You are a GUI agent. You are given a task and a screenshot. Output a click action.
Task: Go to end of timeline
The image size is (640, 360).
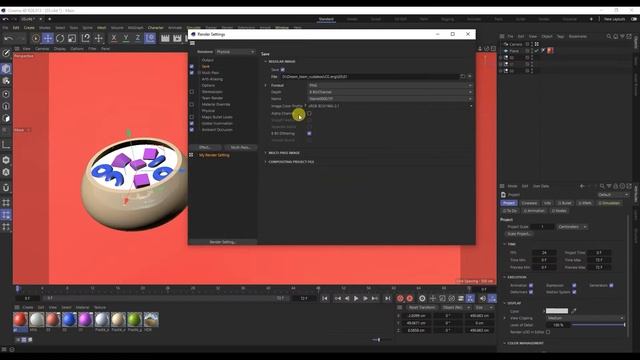point(387,298)
